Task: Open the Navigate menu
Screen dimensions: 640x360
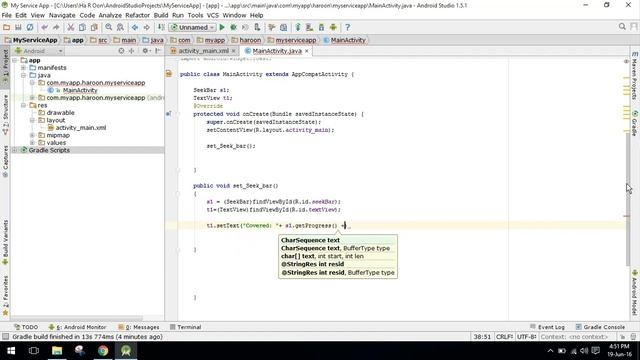Action: 62,15
